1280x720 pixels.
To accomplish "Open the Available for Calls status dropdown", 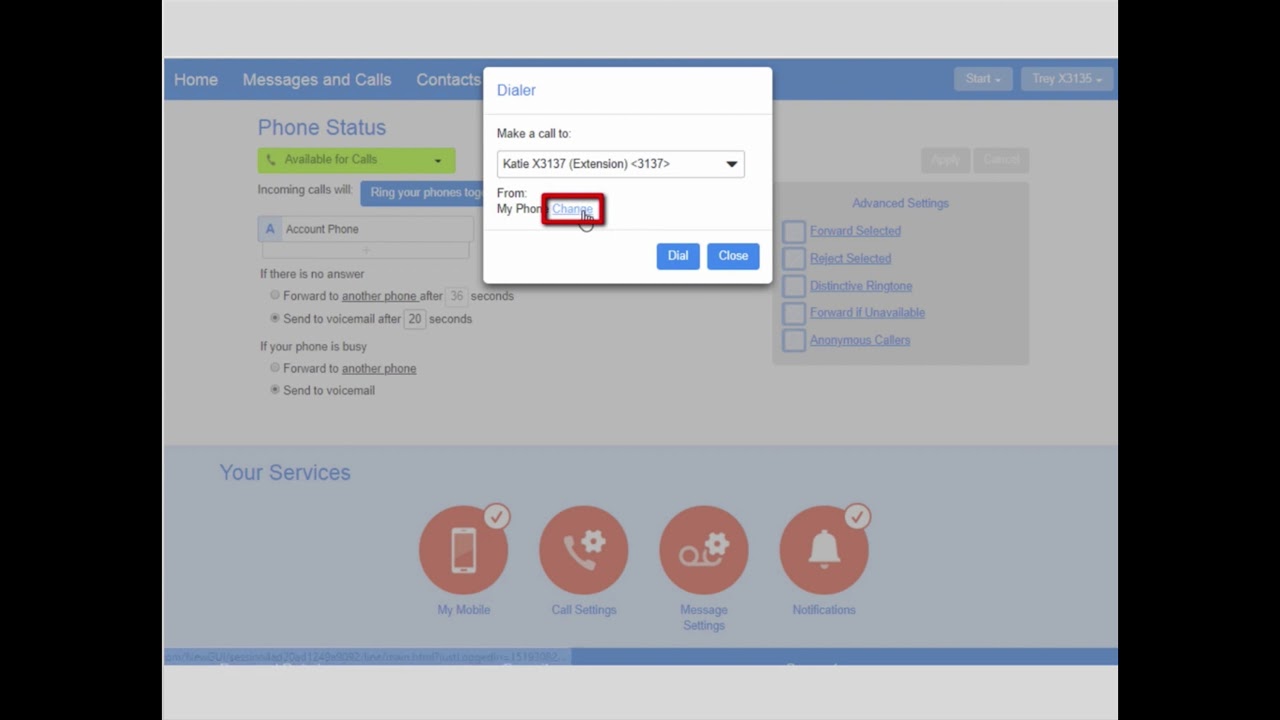I will (356, 160).
